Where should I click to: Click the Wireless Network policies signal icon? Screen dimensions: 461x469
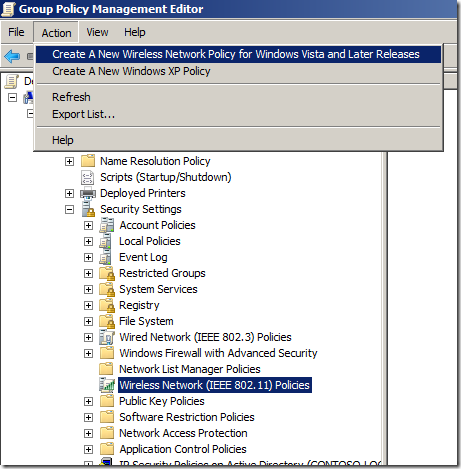click(x=107, y=385)
